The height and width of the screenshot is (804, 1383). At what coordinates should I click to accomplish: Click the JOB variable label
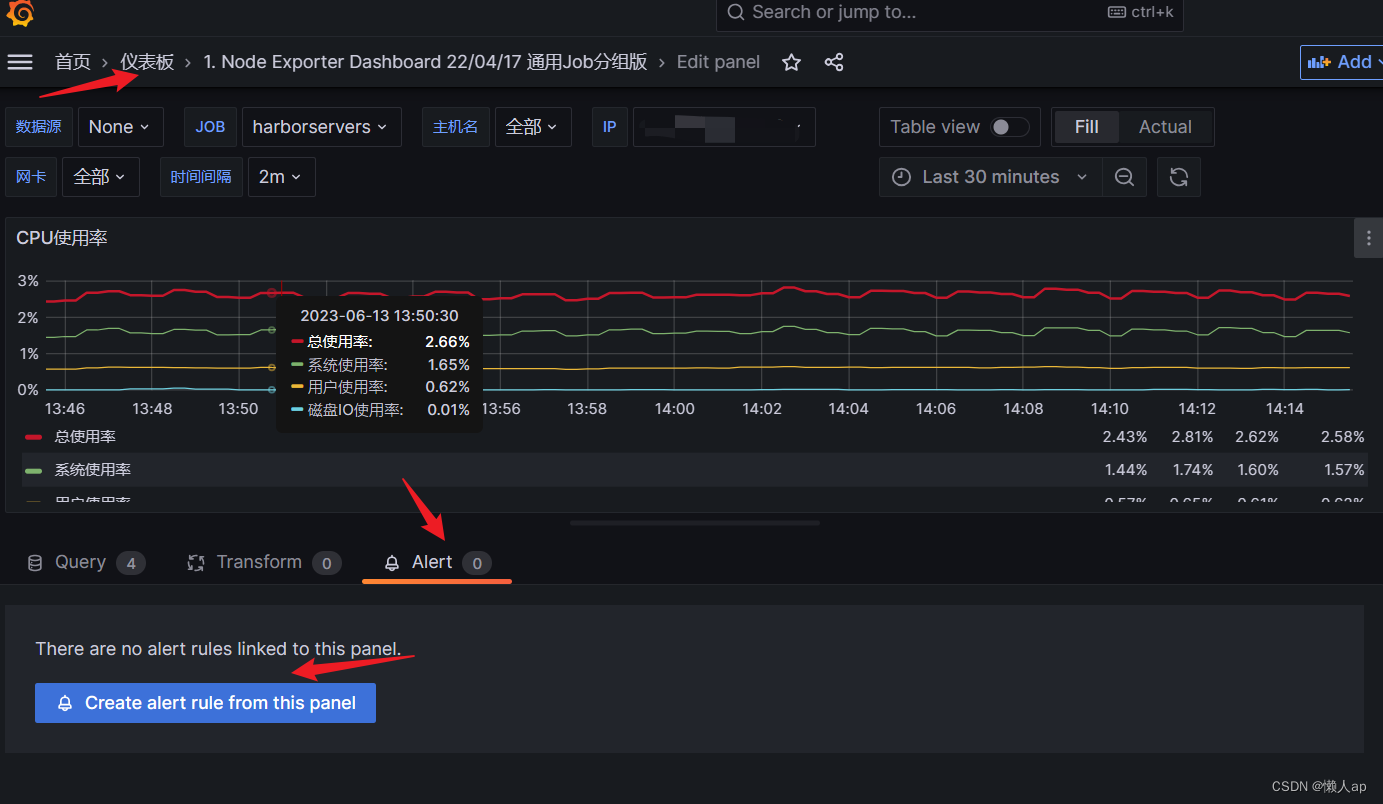[210, 127]
